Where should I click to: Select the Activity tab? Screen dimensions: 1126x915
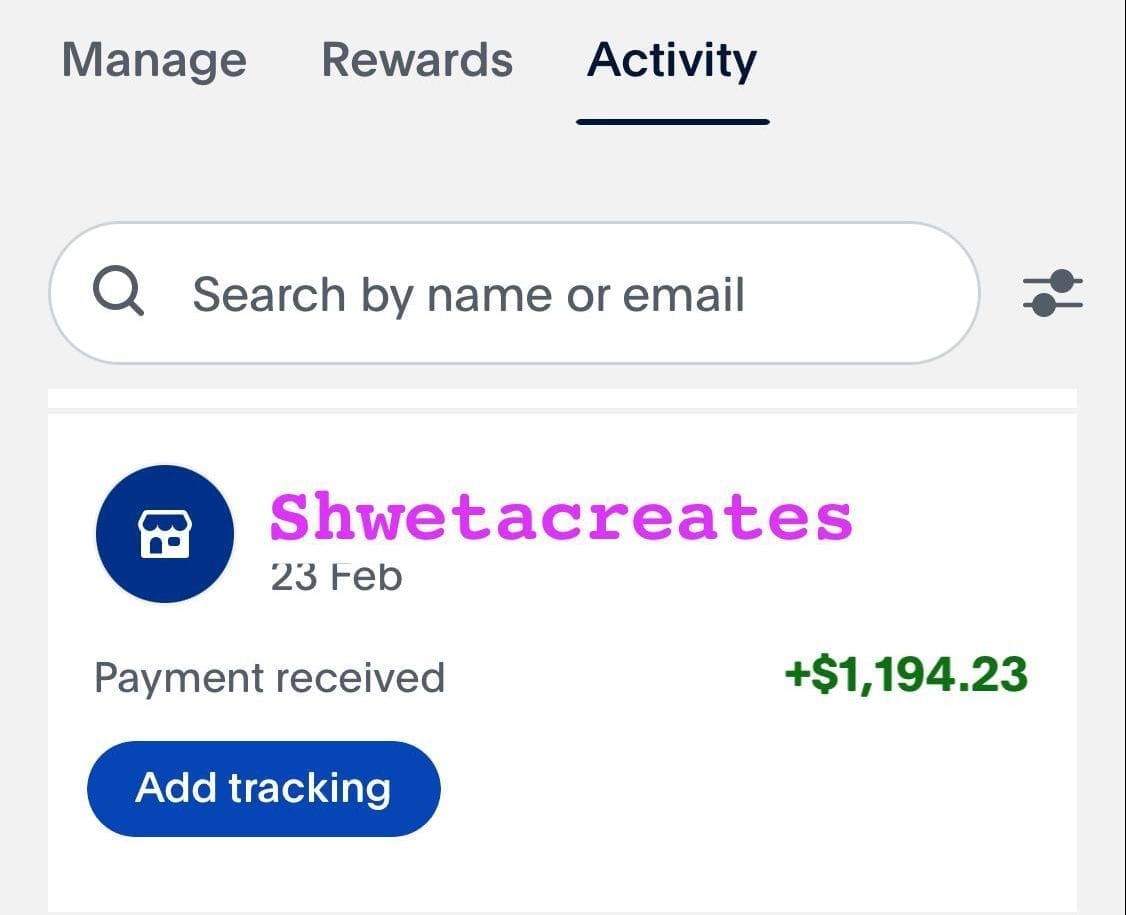671,60
